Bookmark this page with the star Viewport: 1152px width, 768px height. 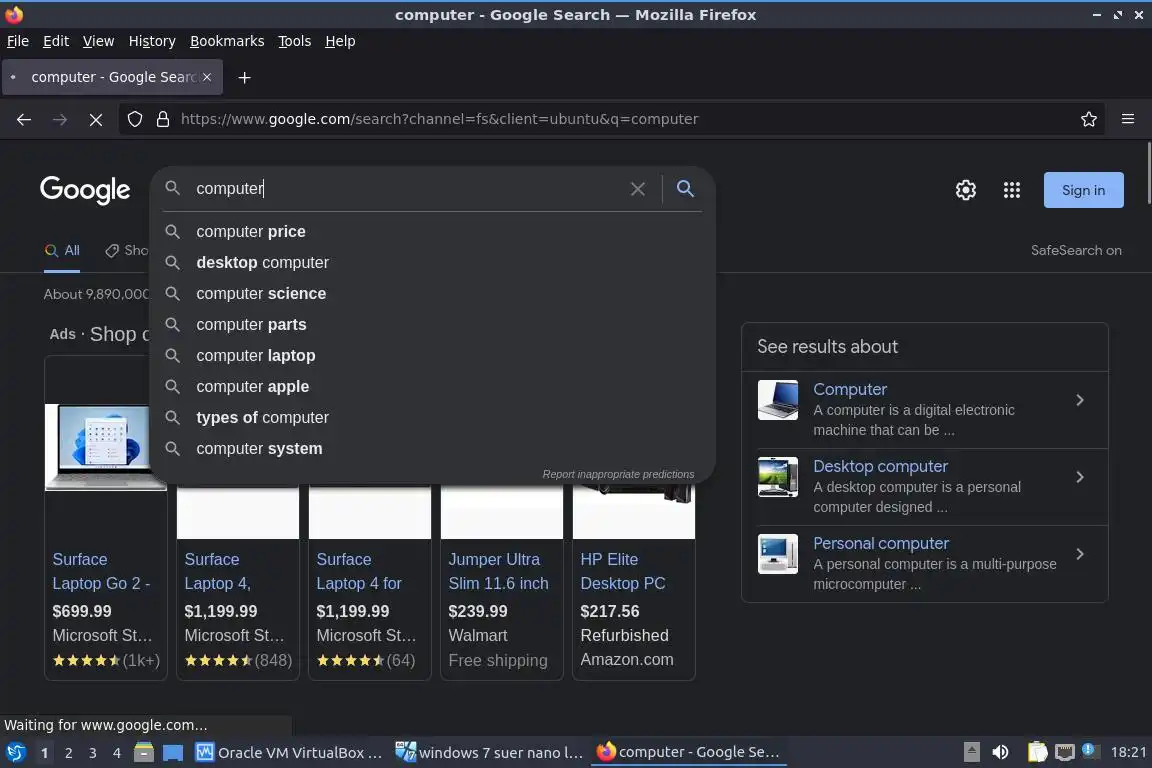[x=1089, y=119]
